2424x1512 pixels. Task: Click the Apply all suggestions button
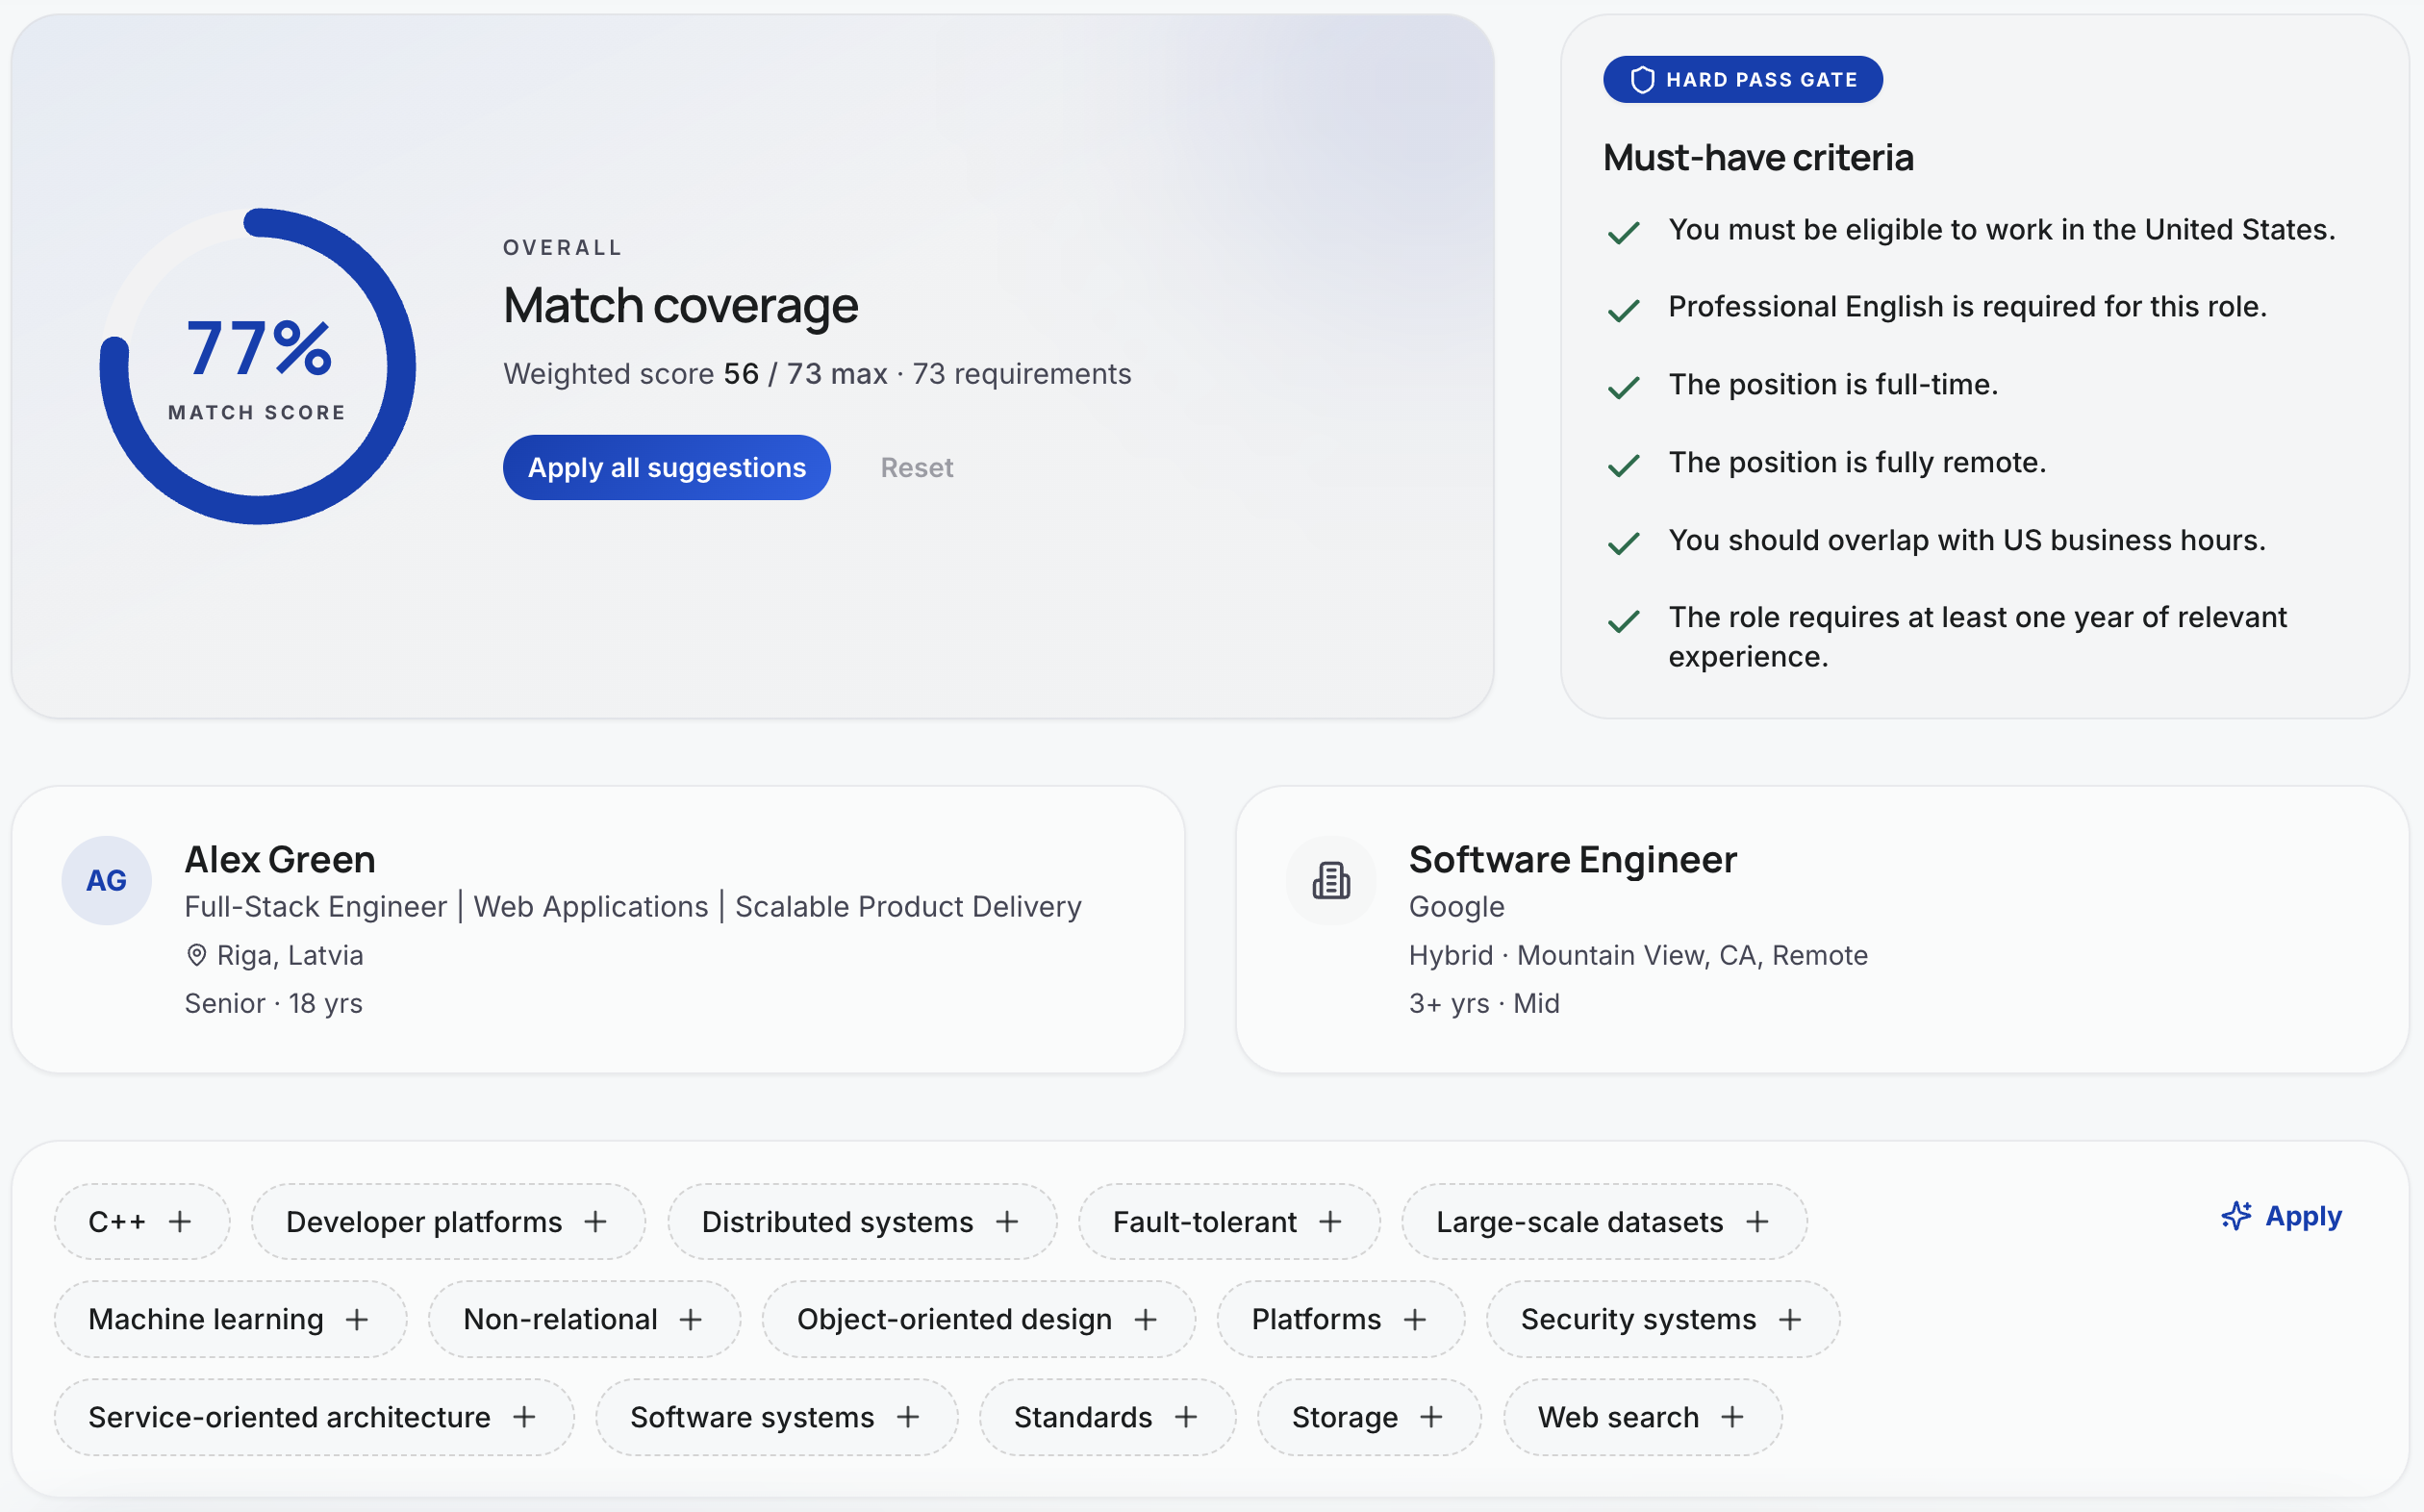(666, 467)
